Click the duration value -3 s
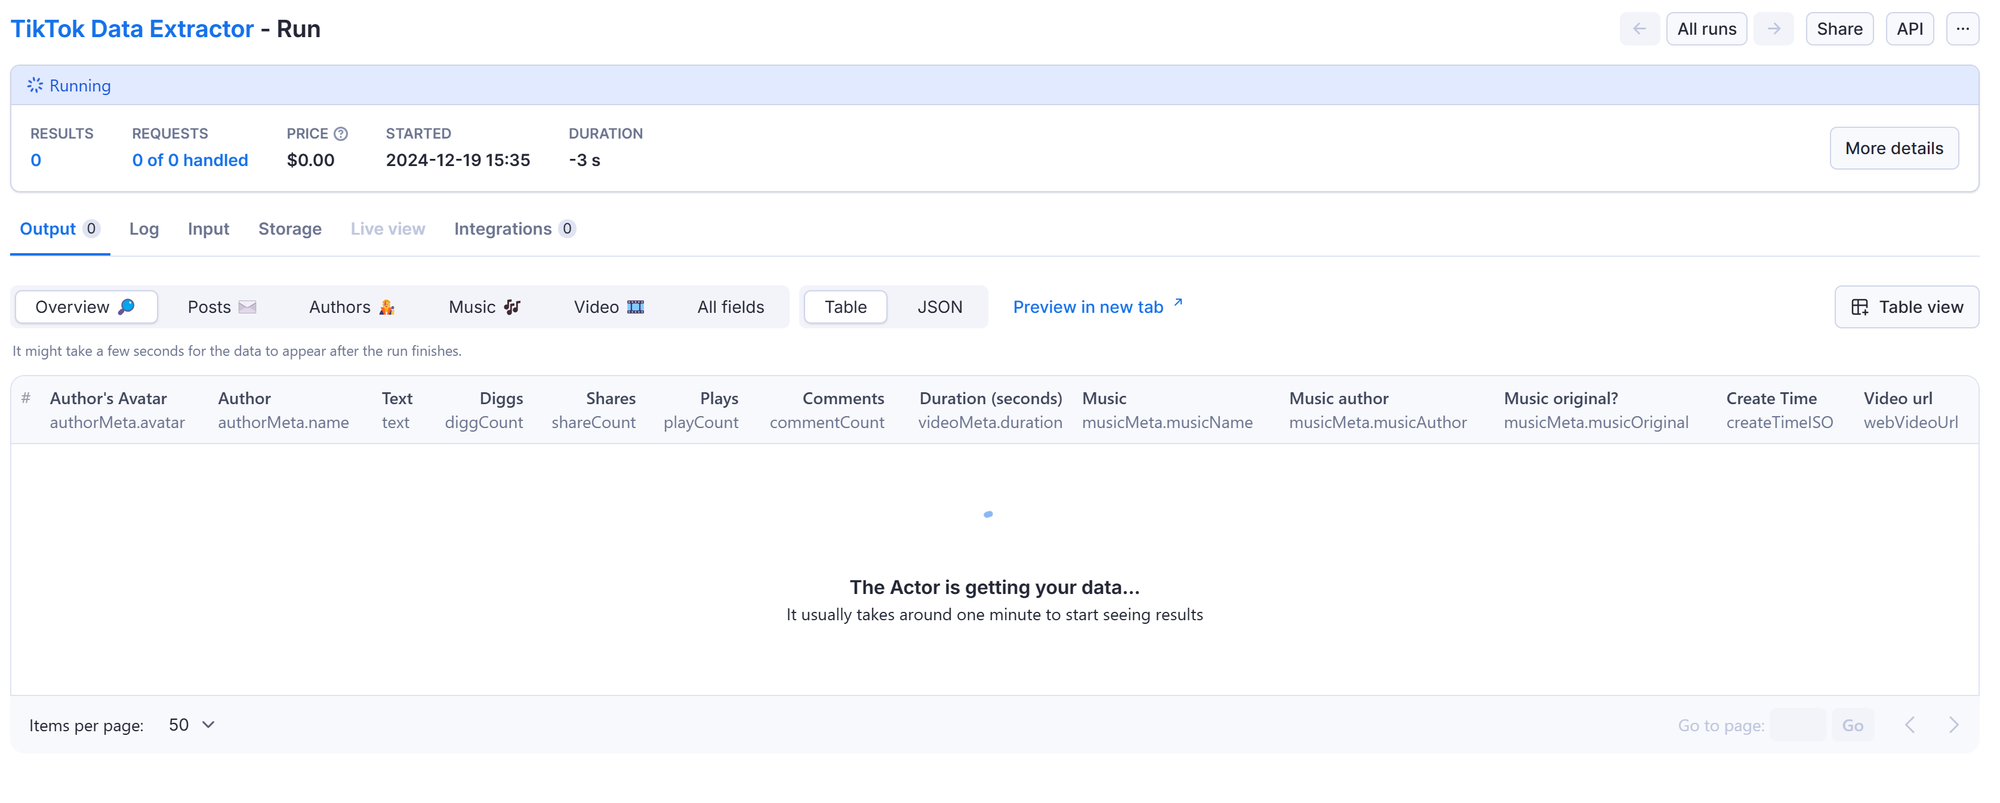The image size is (2000, 803). pyautogui.click(x=585, y=160)
